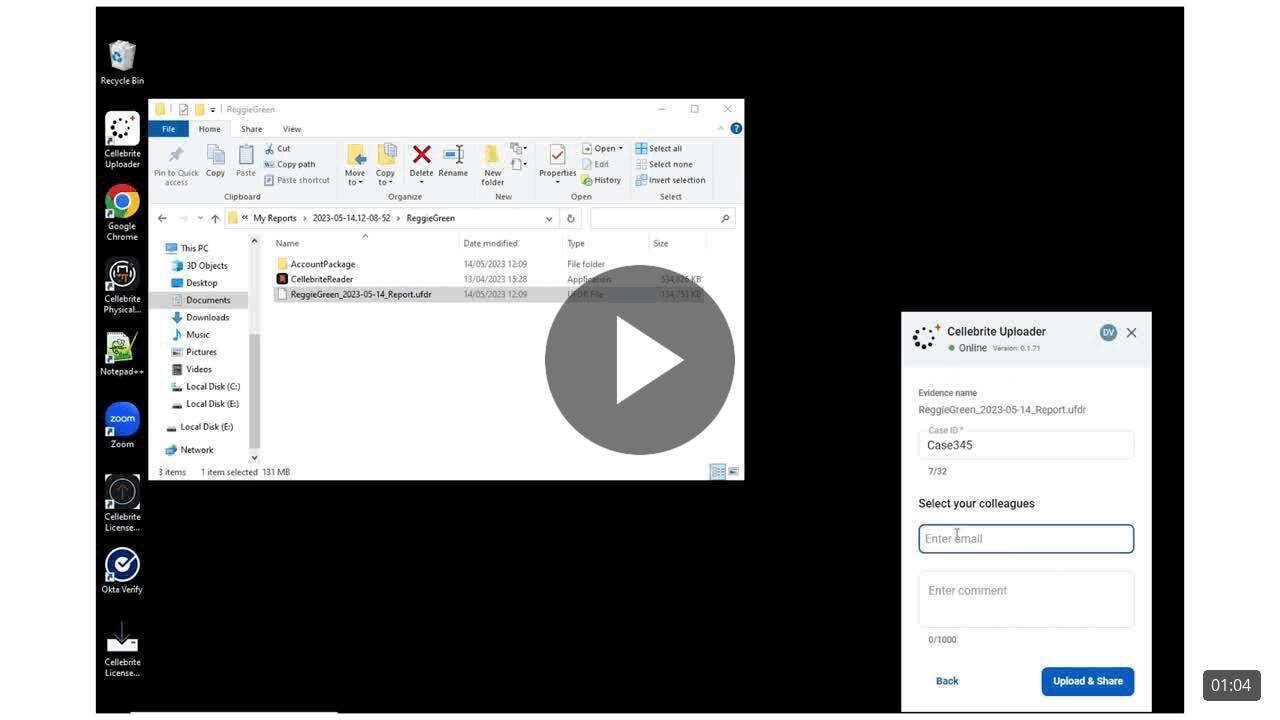Click the Copy icon in Clipboard group
The height and width of the screenshot is (720, 1280).
[215, 161]
